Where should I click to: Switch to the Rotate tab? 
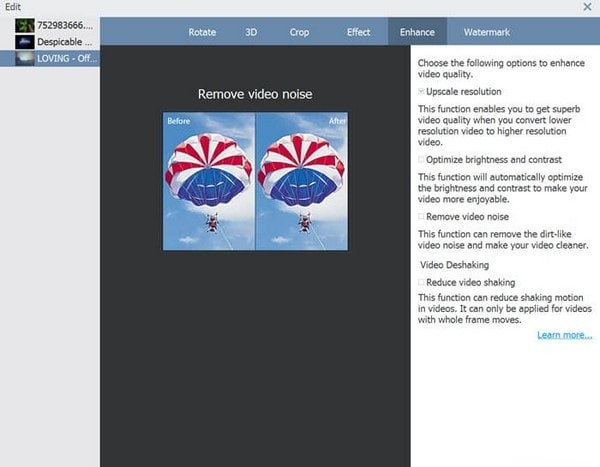tap(202, 32)
